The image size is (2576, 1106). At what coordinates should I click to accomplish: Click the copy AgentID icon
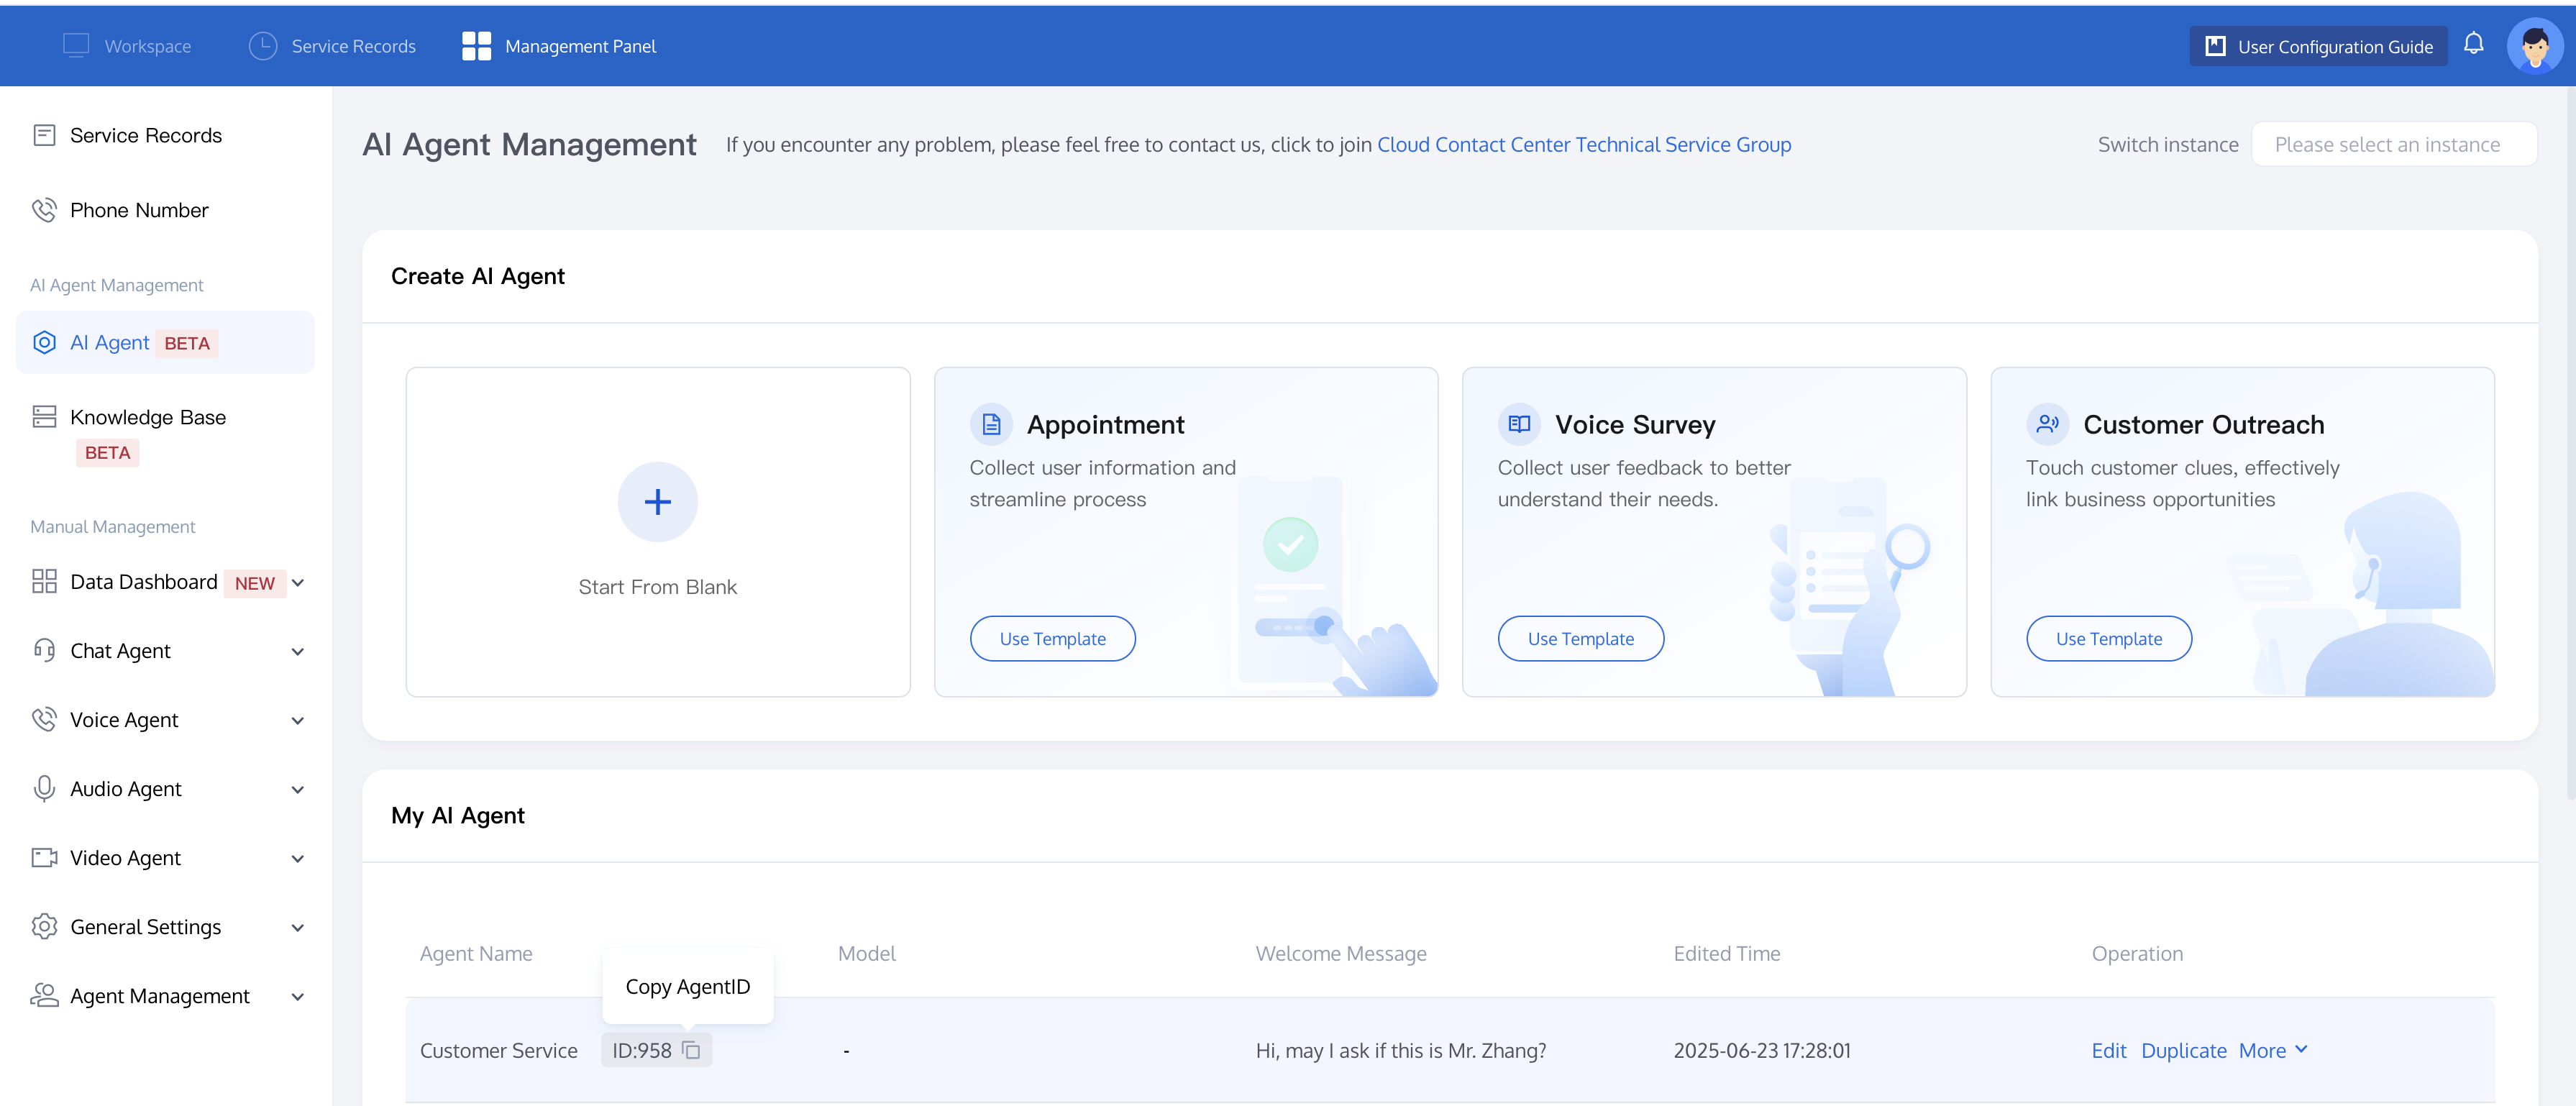[691, 1050]
